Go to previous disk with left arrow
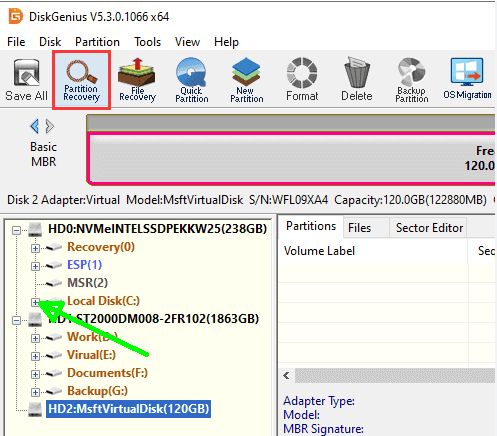This screenshot has width=497, height=436. click(35, 126)
